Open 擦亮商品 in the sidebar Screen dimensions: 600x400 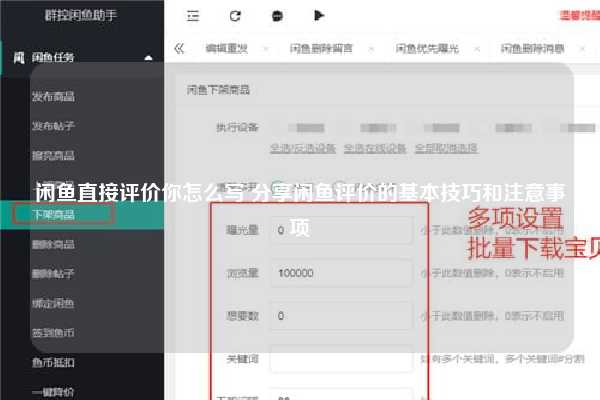click(53, 155)
